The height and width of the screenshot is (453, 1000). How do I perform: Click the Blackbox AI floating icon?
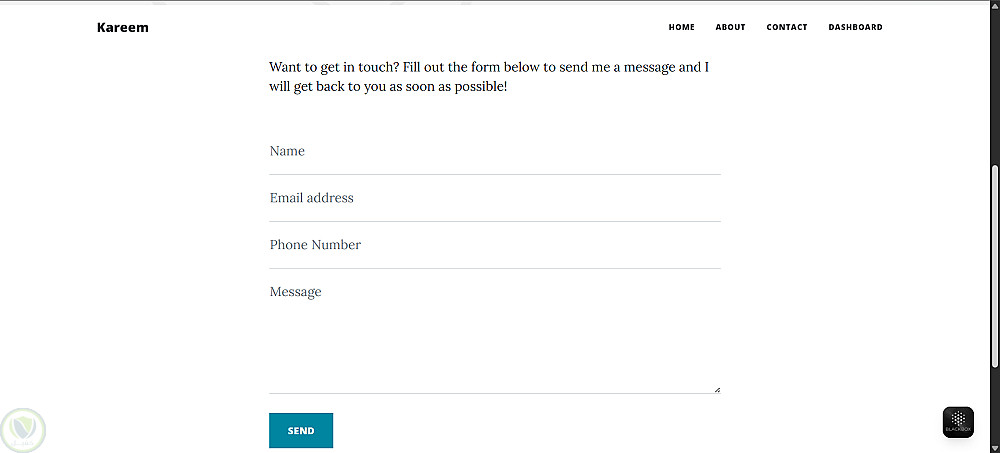click(958, 422)
